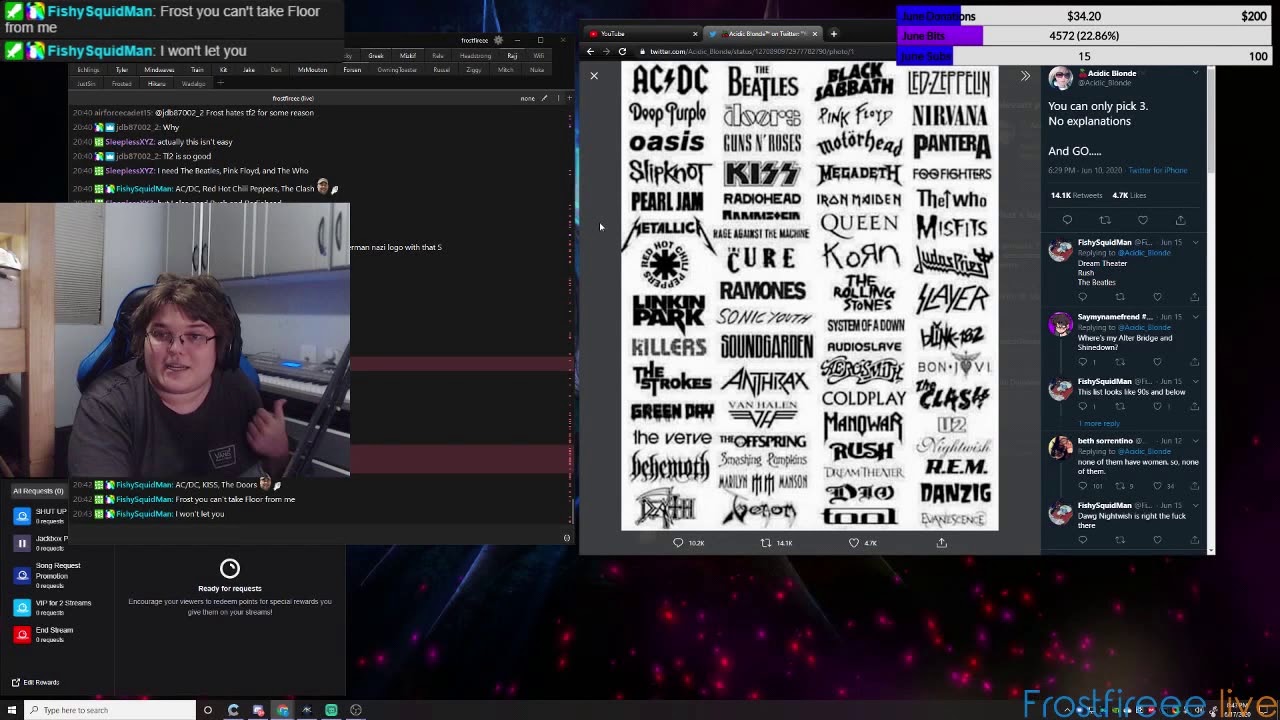The width and height of the screenshot is (1280, 720).
Task: Switch to the YouTube browser tab
Action: (641, 33)
